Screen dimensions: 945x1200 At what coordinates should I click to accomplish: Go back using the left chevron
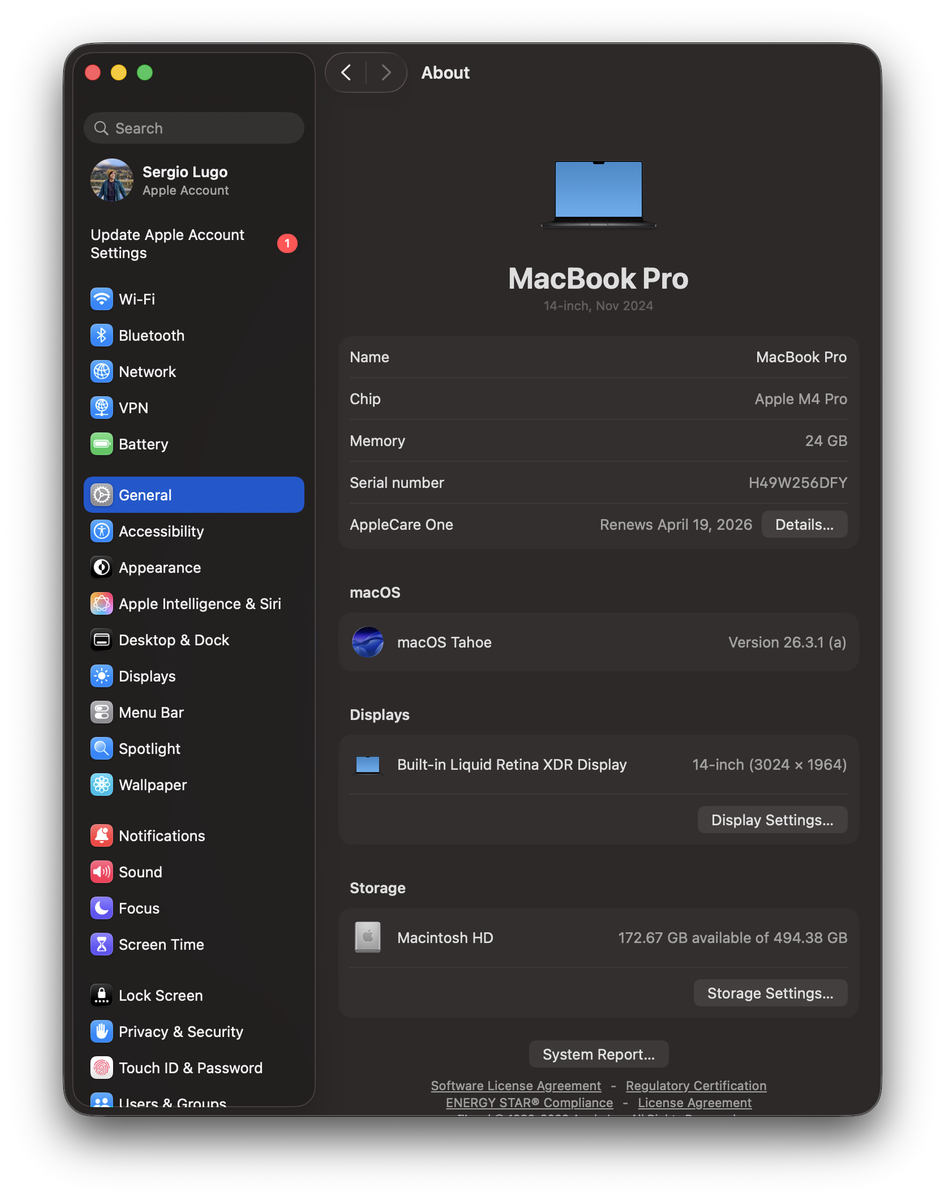346,73
